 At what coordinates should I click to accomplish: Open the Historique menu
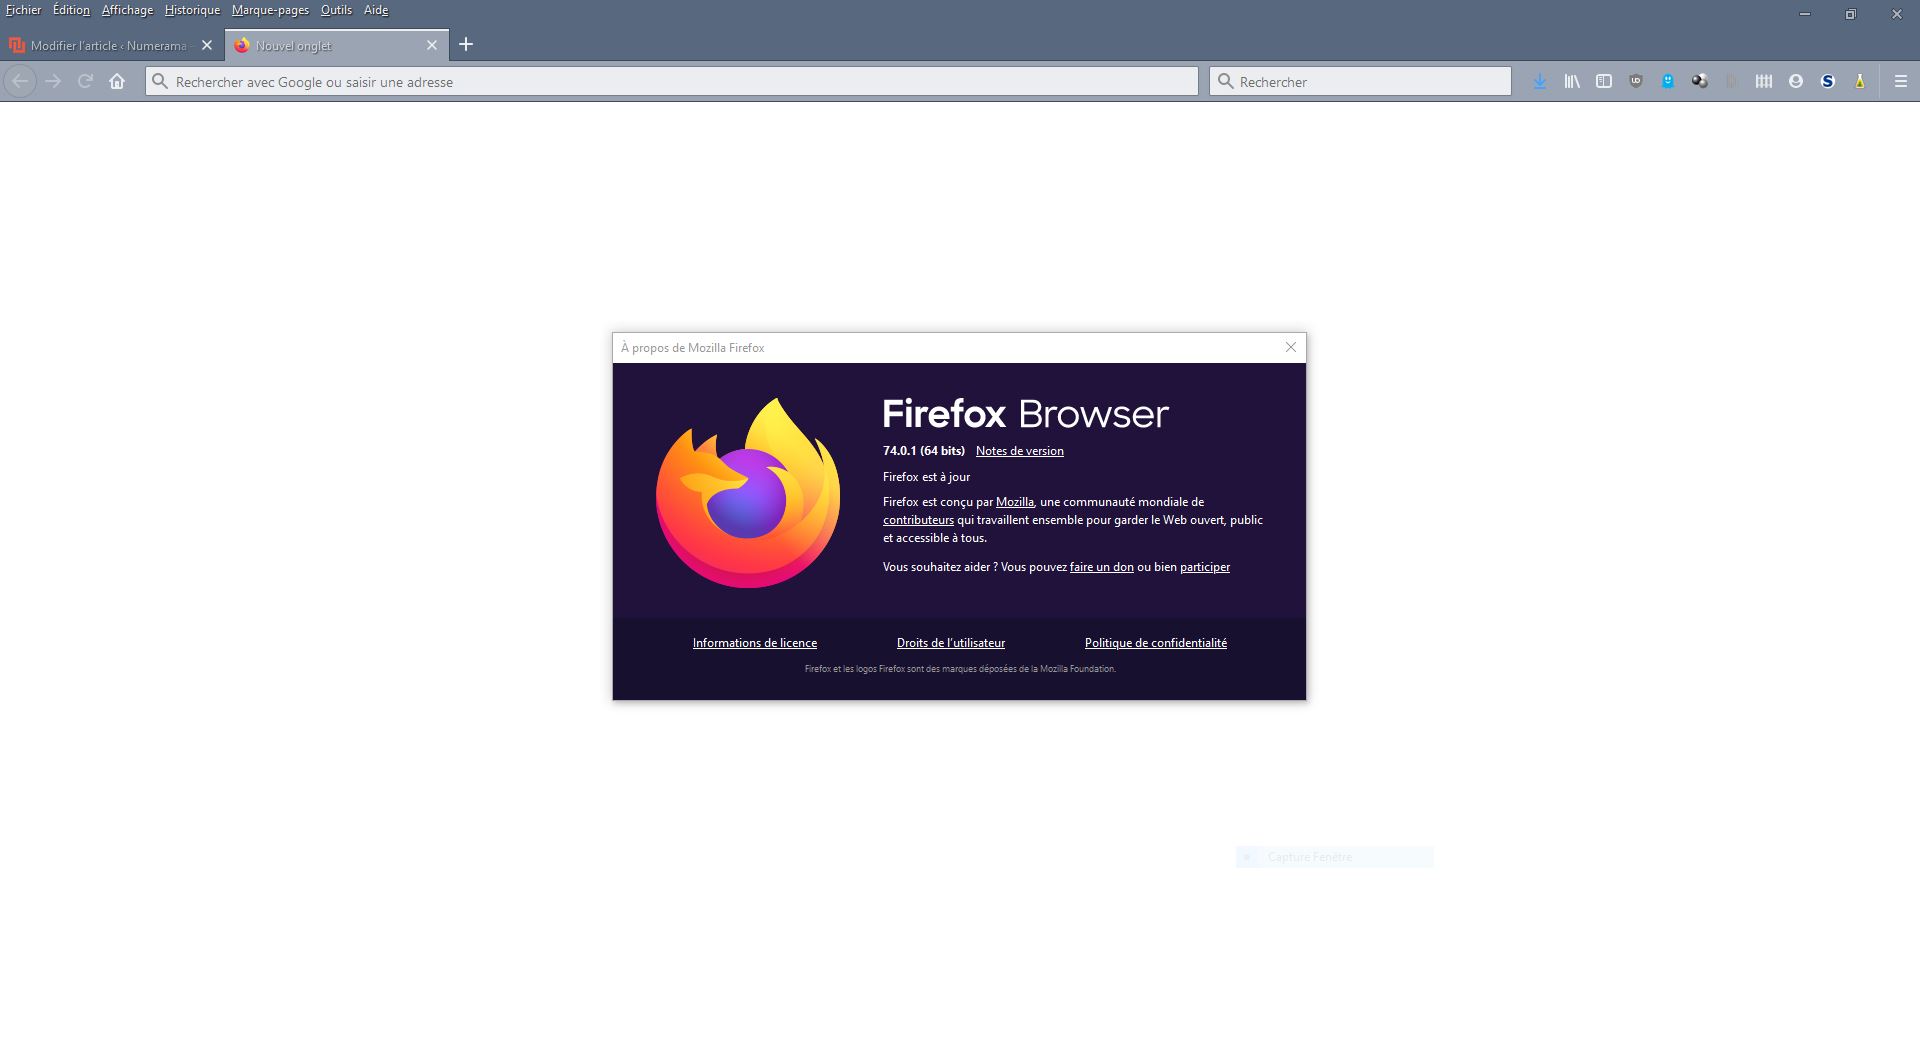tap(192, 10)
